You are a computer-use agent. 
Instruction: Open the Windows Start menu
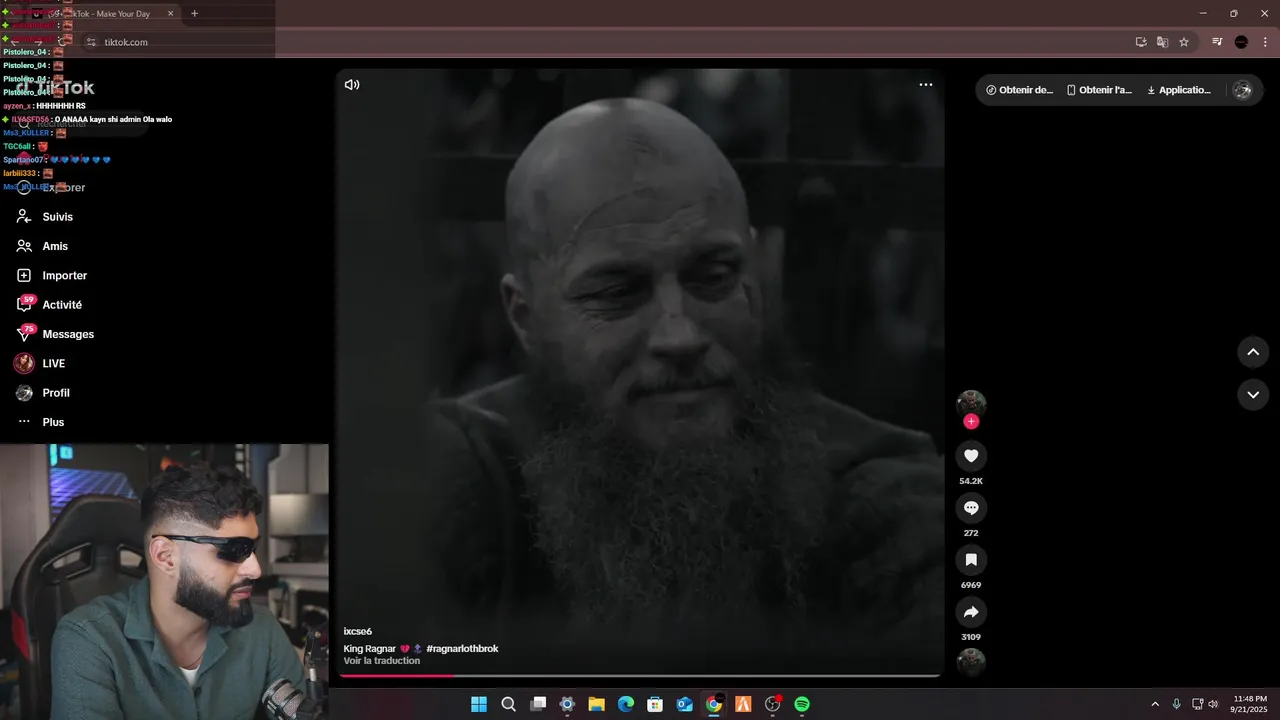[x=479, y=704]
